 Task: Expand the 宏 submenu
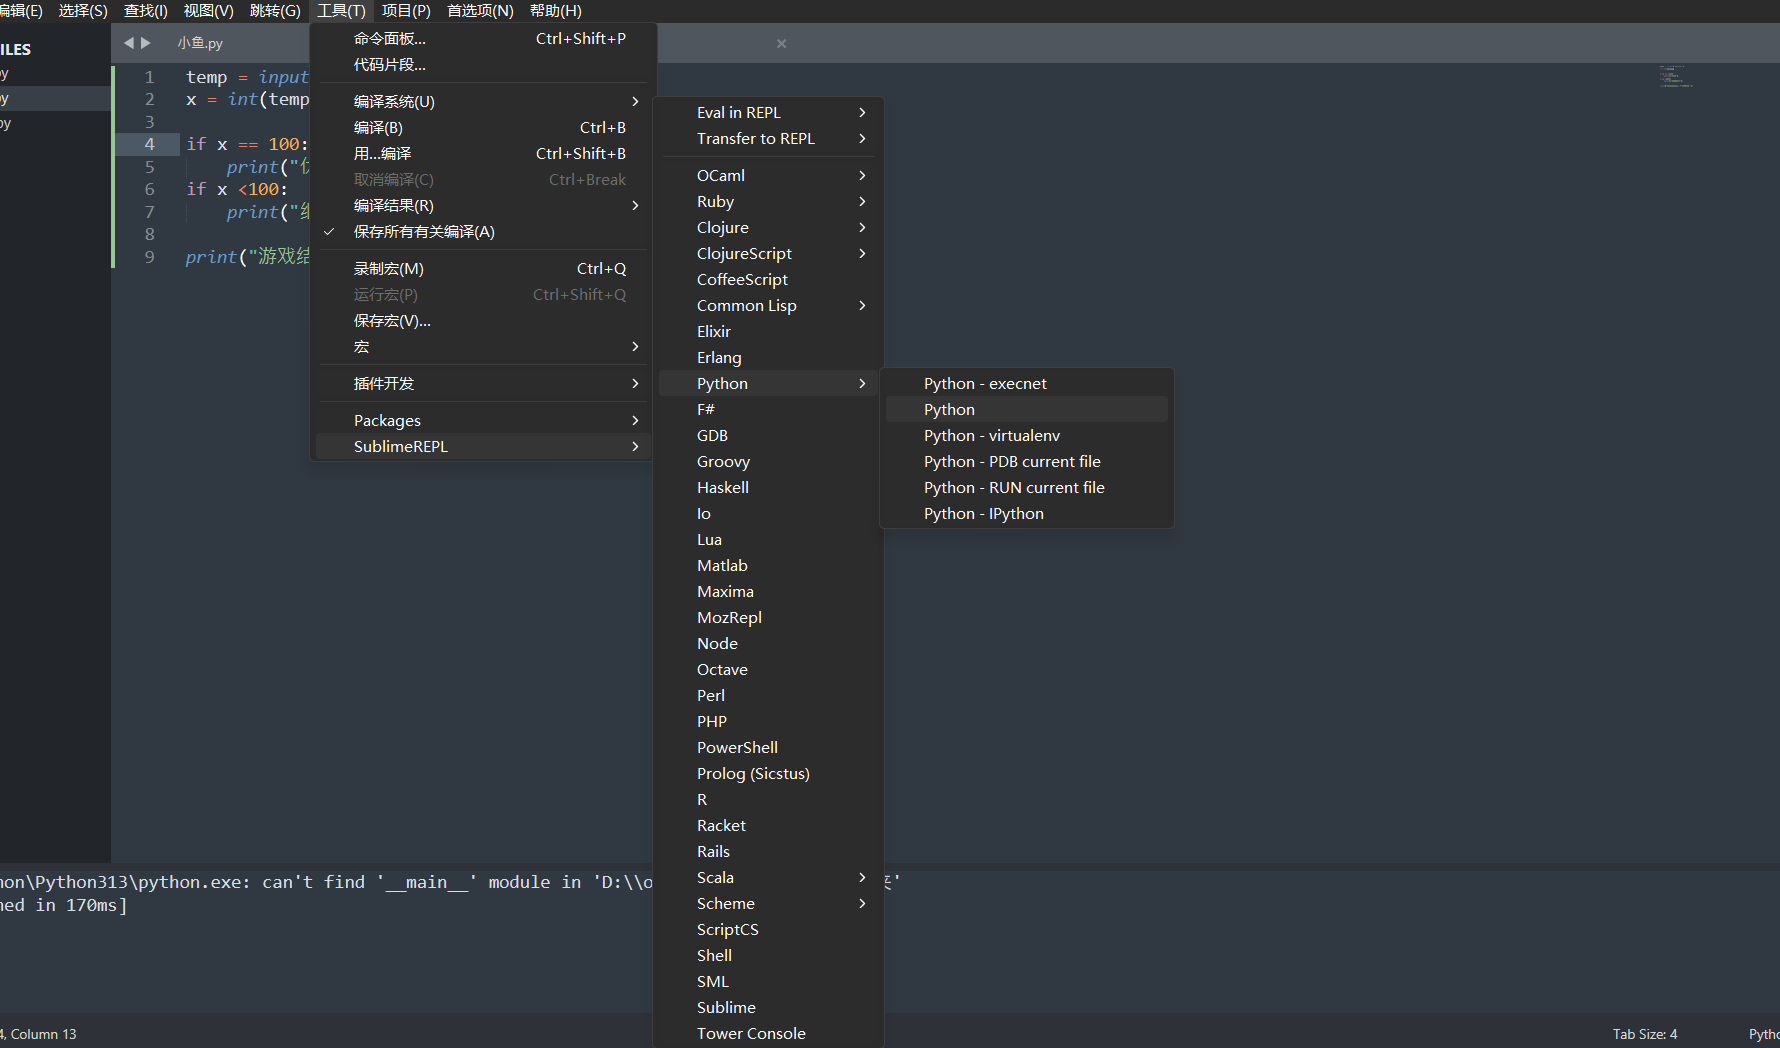click(481, 347)
